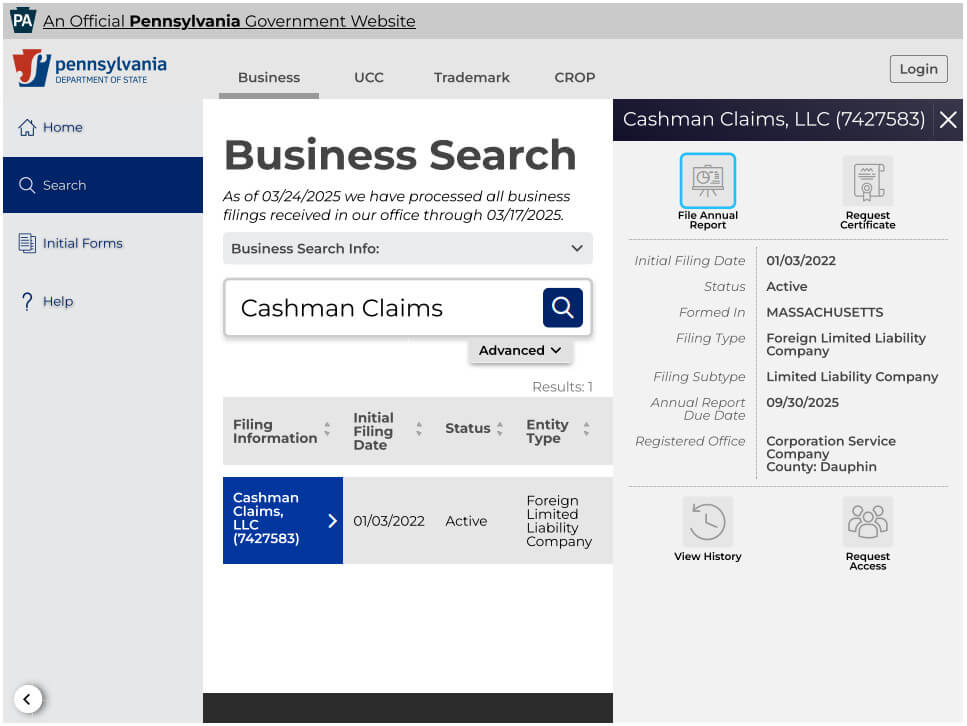This screenshot has width=967, height=726.
Task: Close the Cashman Claims details panel
Action: click(x=948, y=120)
